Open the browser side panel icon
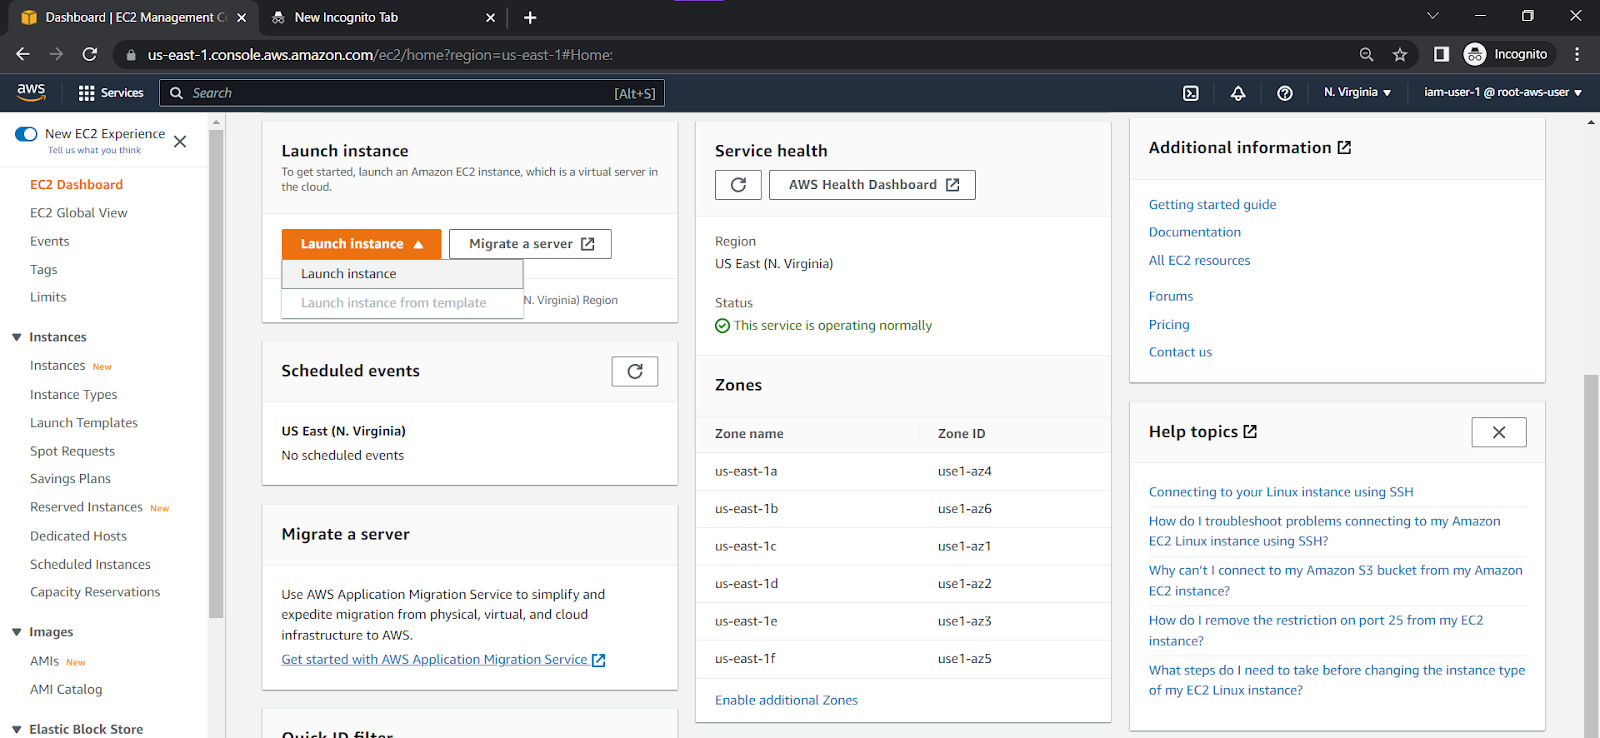 pyautogui.click(x=1441, y=54)
